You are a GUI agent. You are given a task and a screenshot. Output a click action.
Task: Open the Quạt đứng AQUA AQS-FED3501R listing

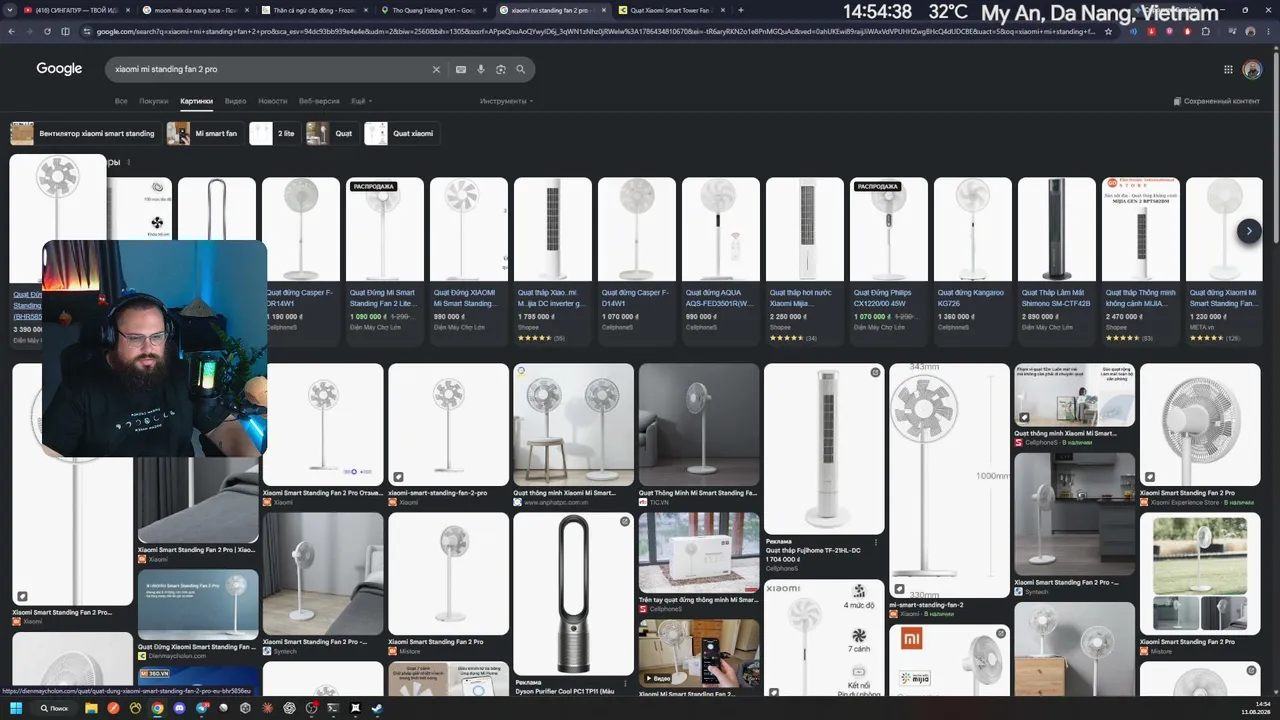pos(721,261)
